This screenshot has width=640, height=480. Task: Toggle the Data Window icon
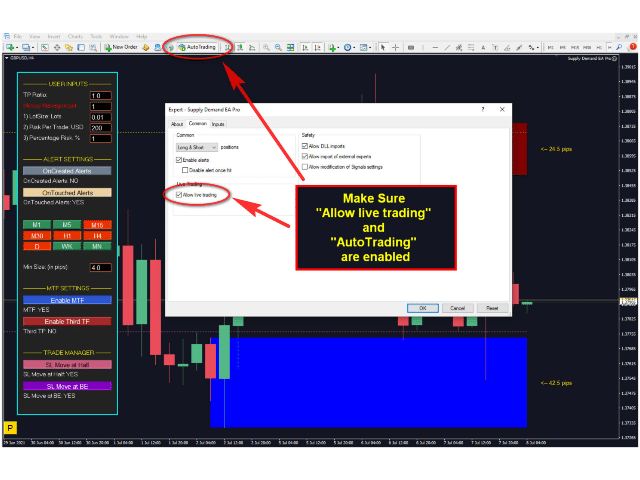click(x=57, y=47)
